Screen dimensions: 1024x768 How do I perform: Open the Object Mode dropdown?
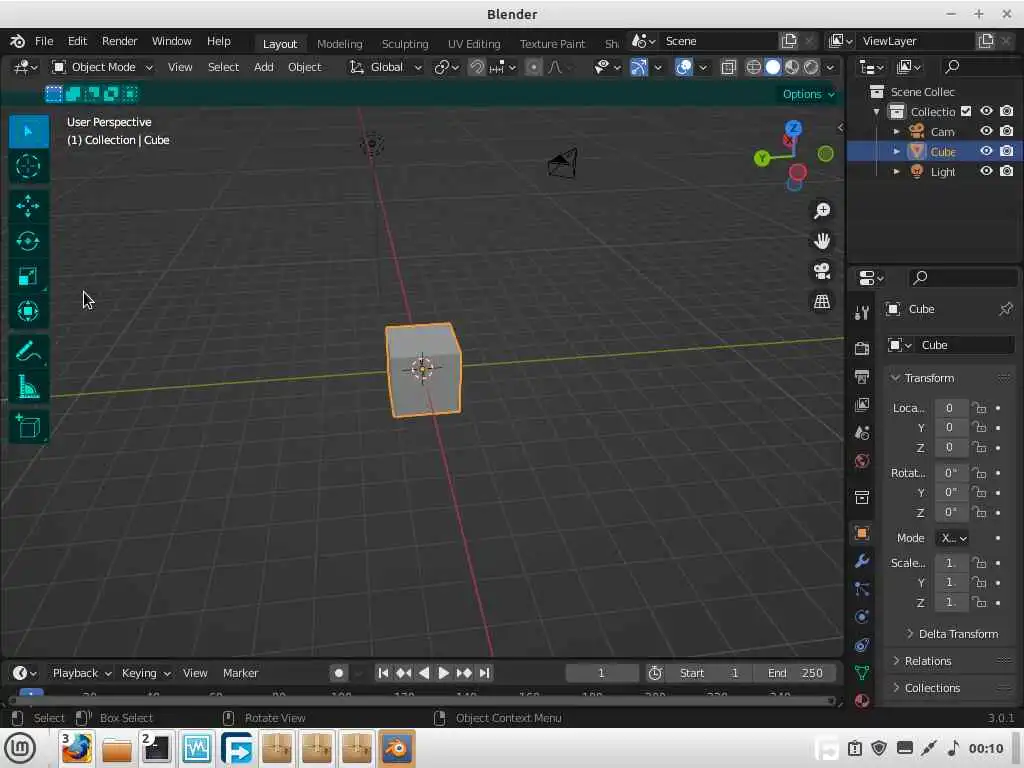click(103, 67)
